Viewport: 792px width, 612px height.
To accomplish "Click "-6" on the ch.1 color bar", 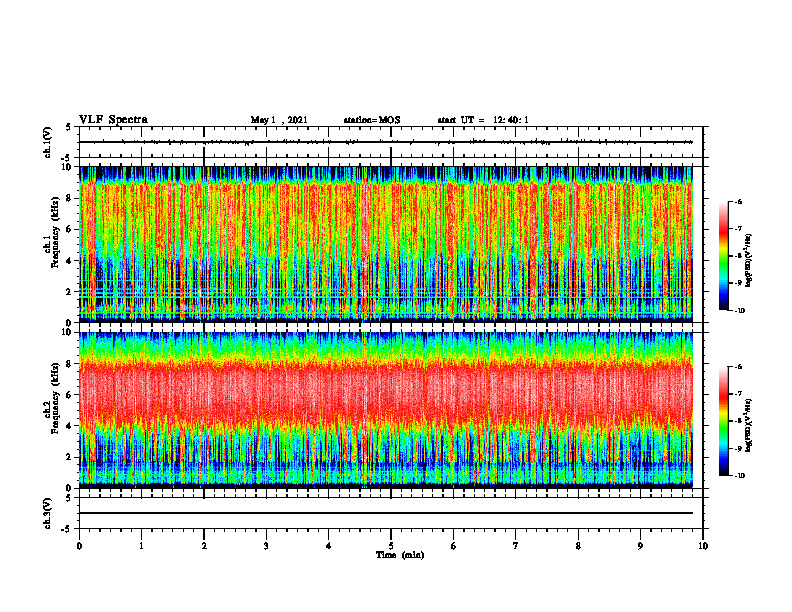I will (738, 202).
